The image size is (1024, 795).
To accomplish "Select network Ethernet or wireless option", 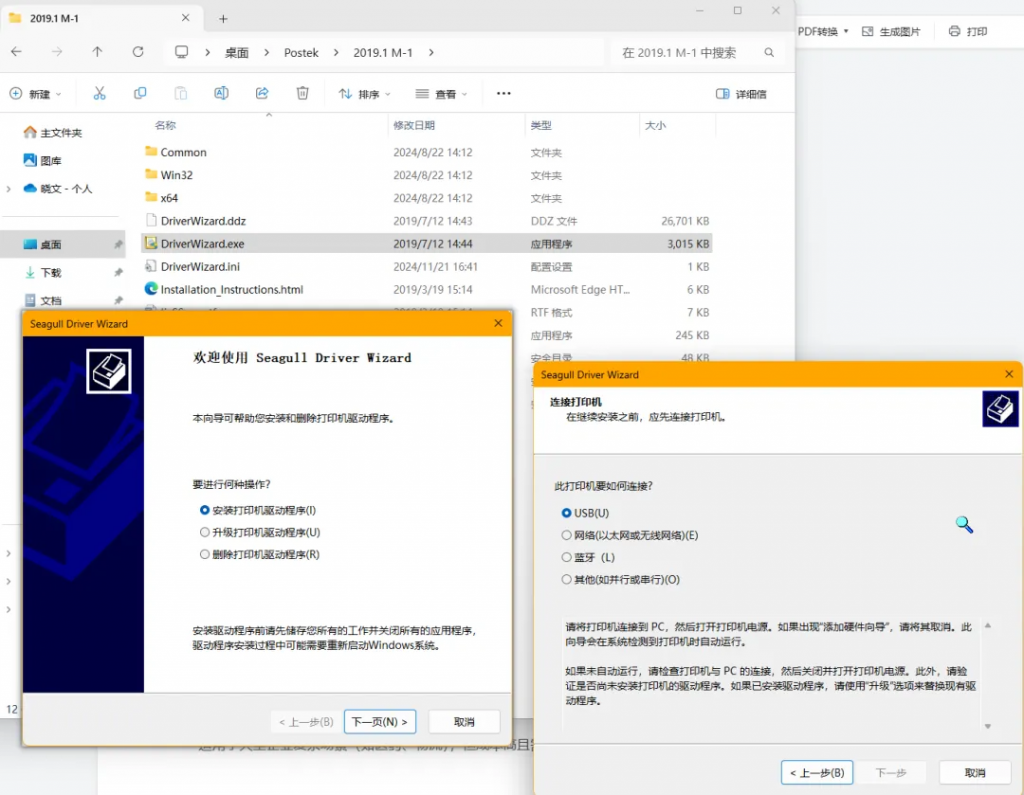I will (630, 536).
